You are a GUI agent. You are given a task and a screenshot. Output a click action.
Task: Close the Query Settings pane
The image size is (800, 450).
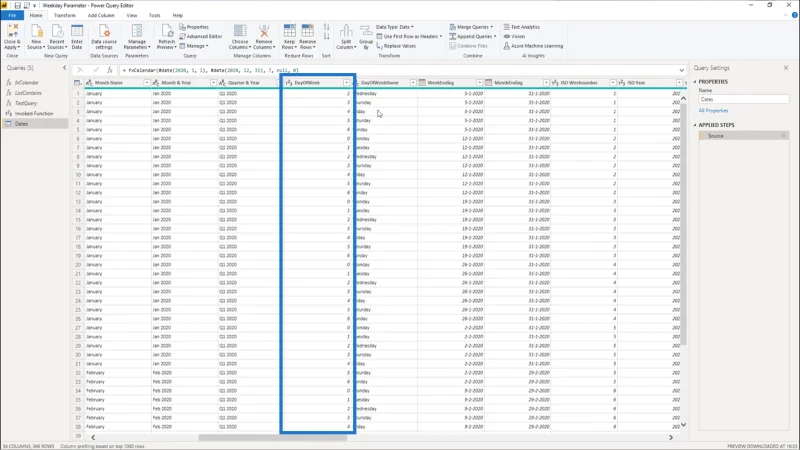(786, 67)
